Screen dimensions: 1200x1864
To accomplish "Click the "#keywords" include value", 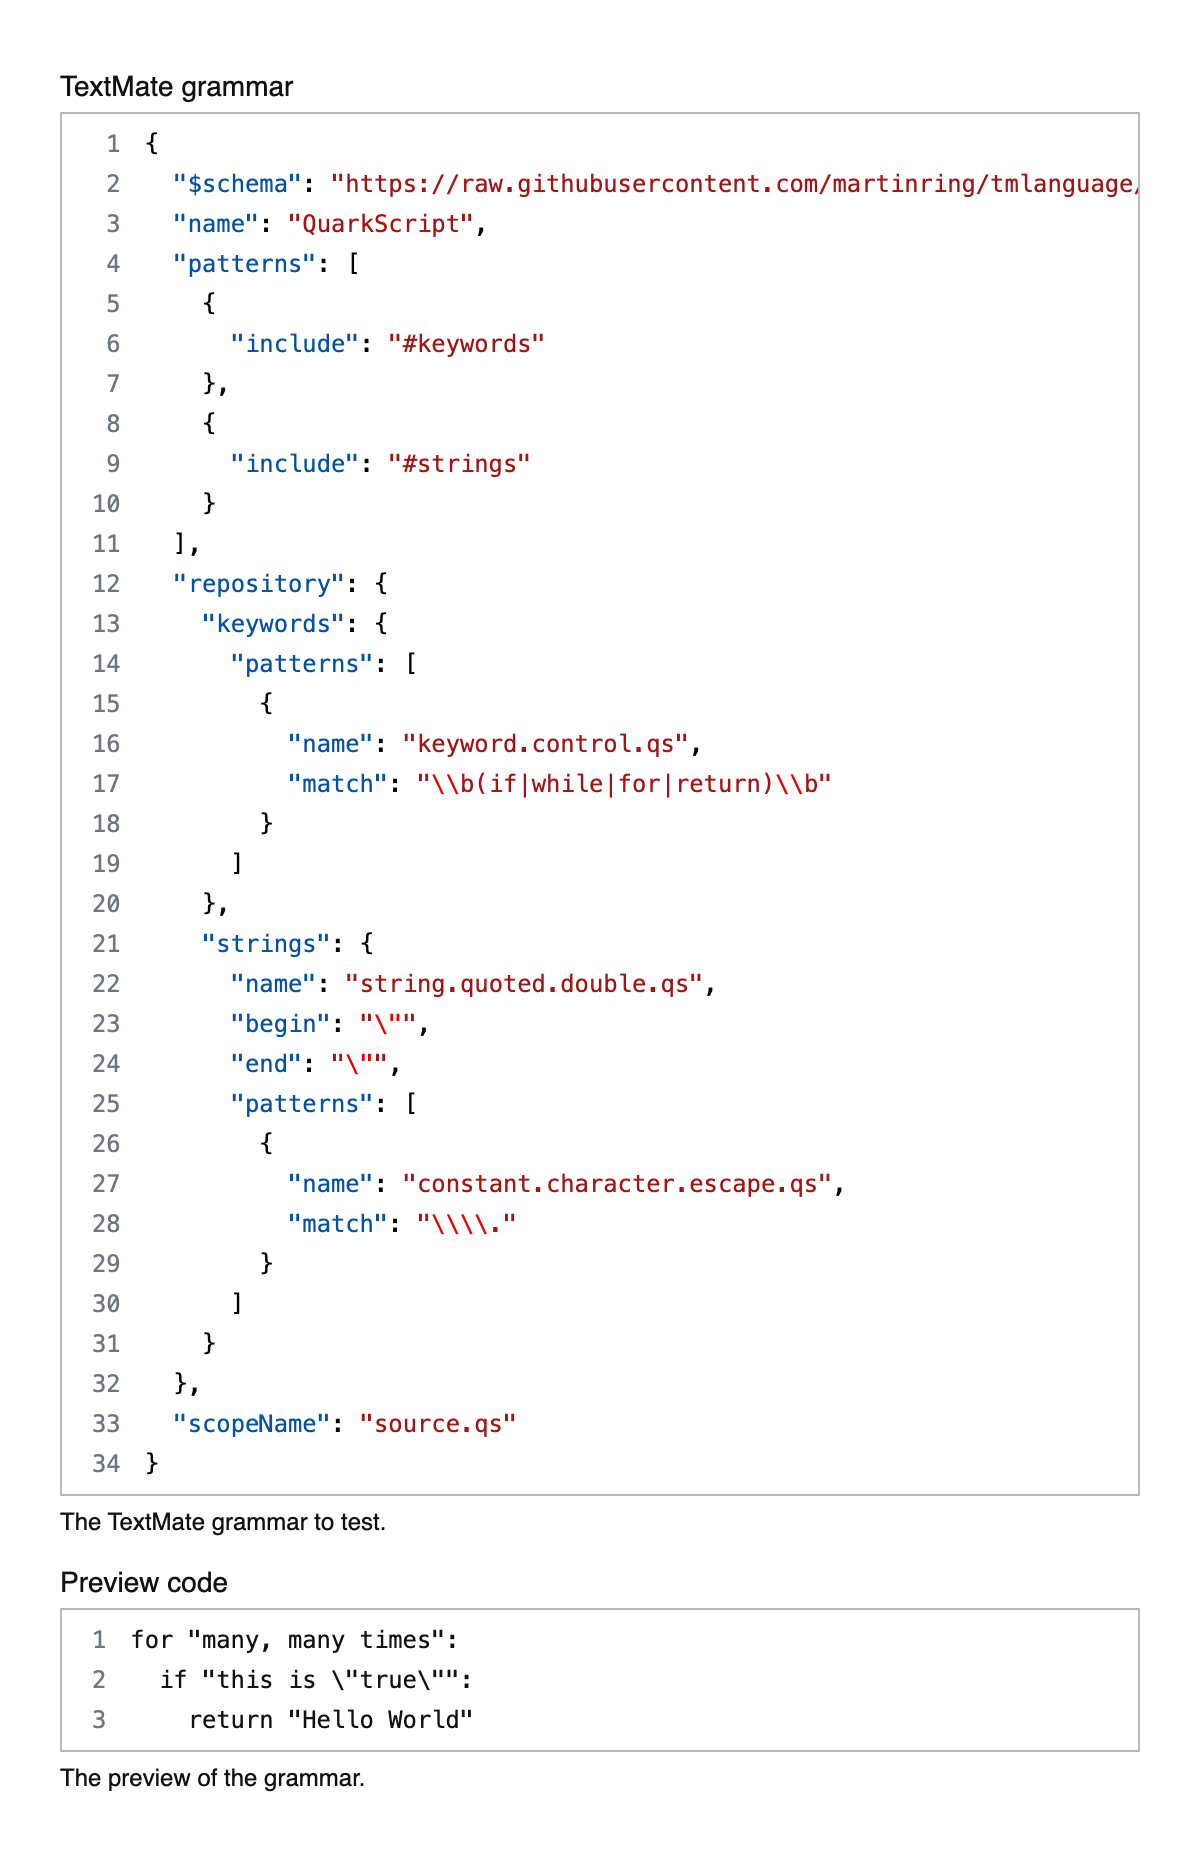I will (x=466, y=344).
